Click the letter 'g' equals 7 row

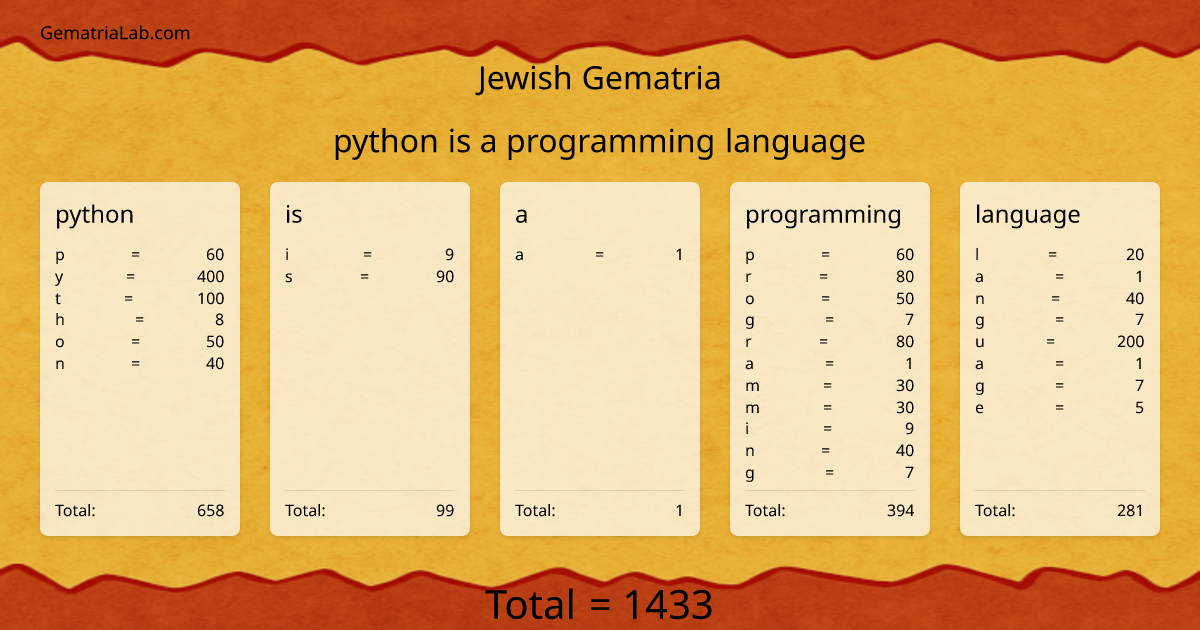829,319
